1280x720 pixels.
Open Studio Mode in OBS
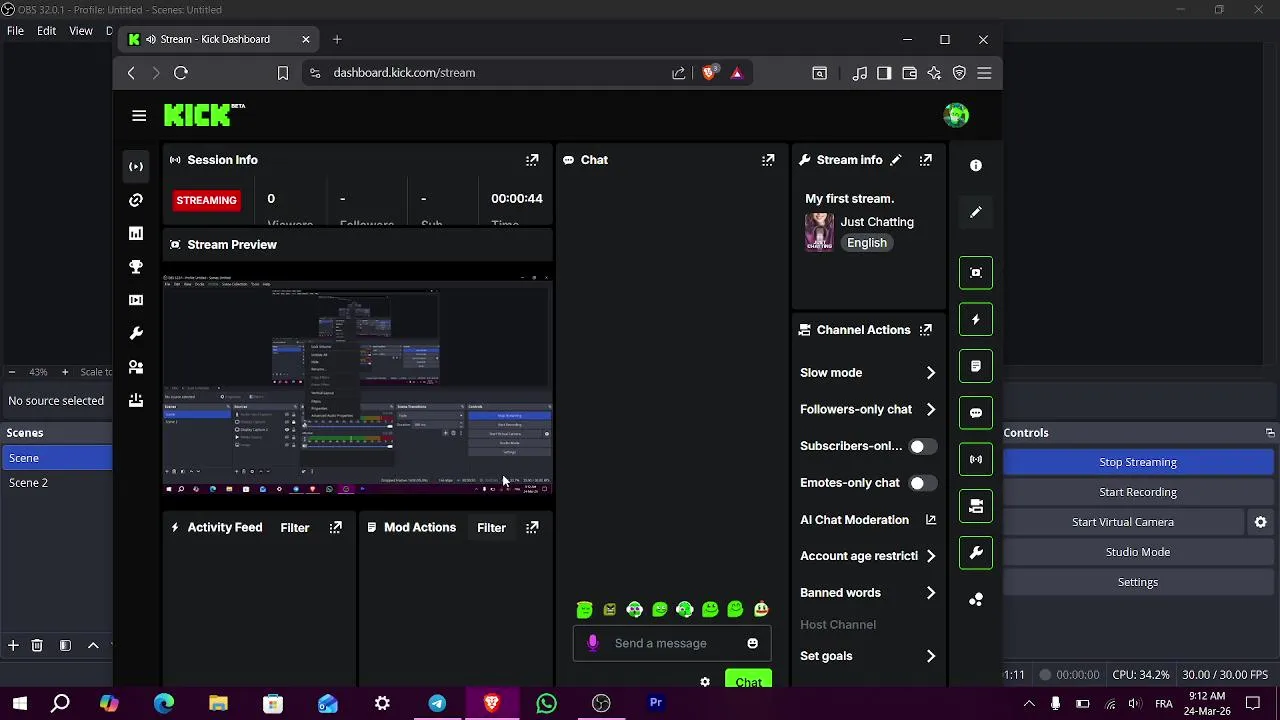[x=1137, y=552]
